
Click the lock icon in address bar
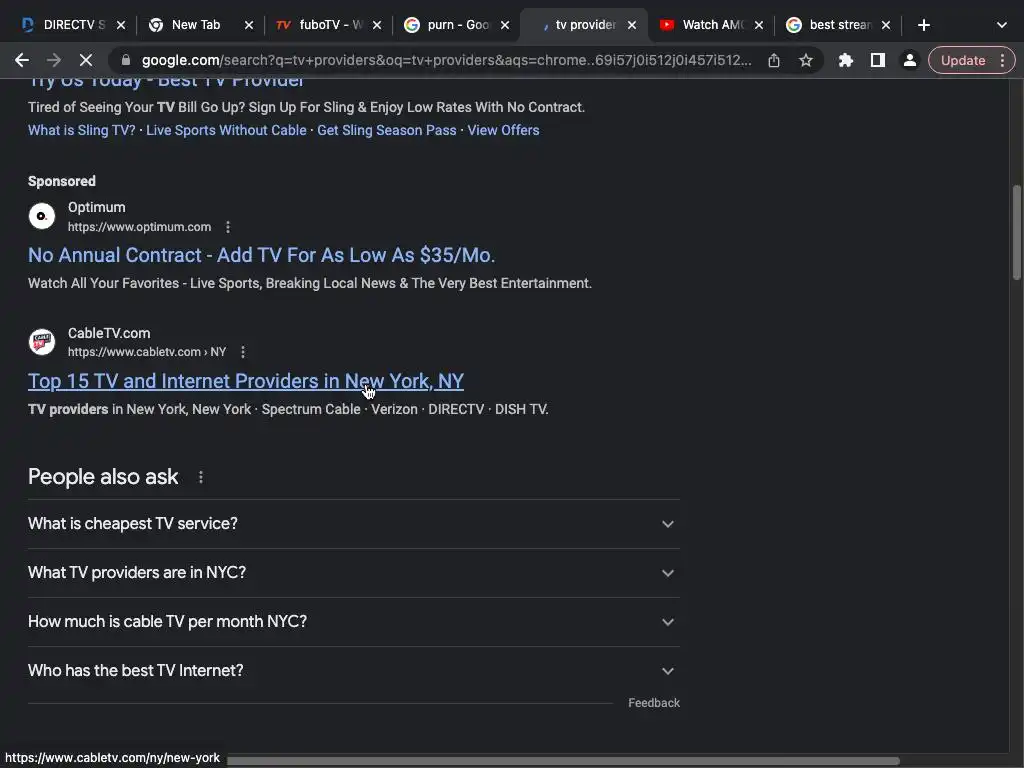coord(126,61)
